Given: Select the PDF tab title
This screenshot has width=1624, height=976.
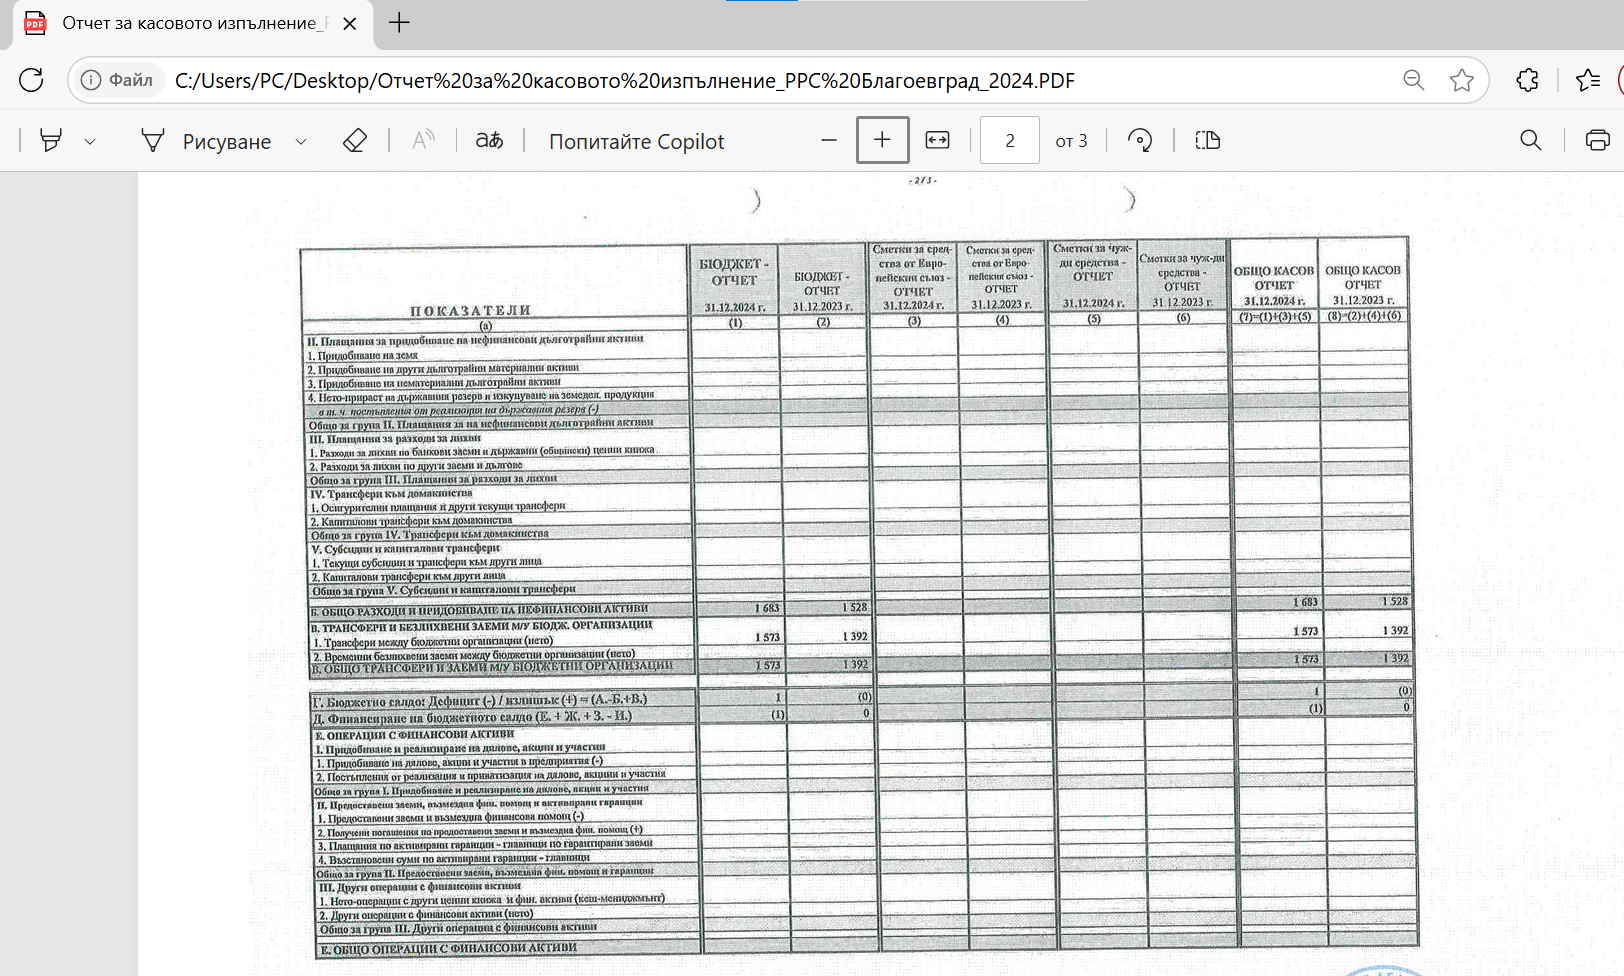Looking at the screenshot, I should pyautogui.click(x=195, y=23).
